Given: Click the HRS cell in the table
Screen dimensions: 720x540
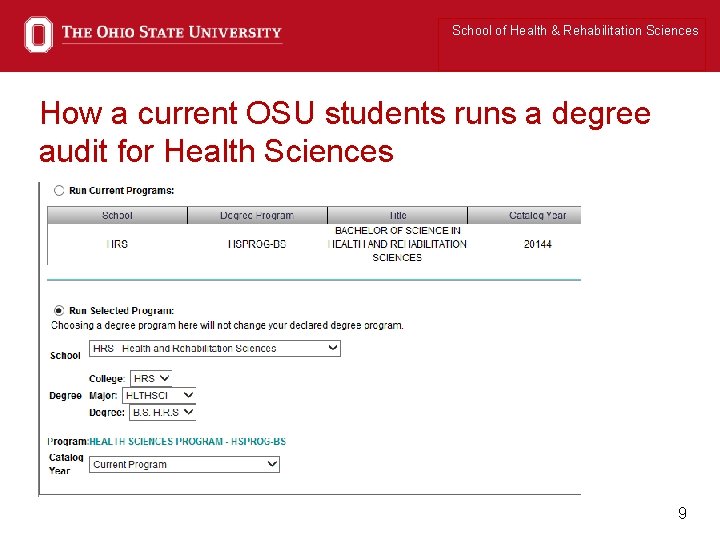Looking at the screenshot, I should click(x=117, y=244).
